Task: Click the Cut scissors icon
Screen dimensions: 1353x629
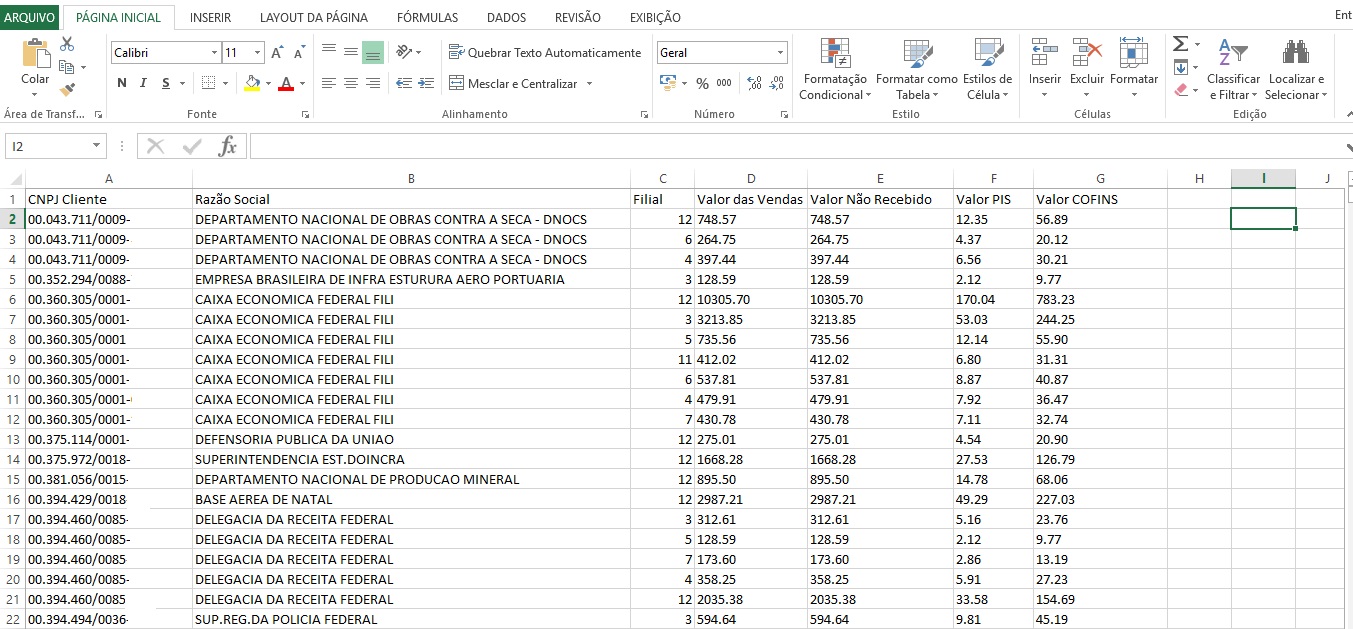Action: 67,44
